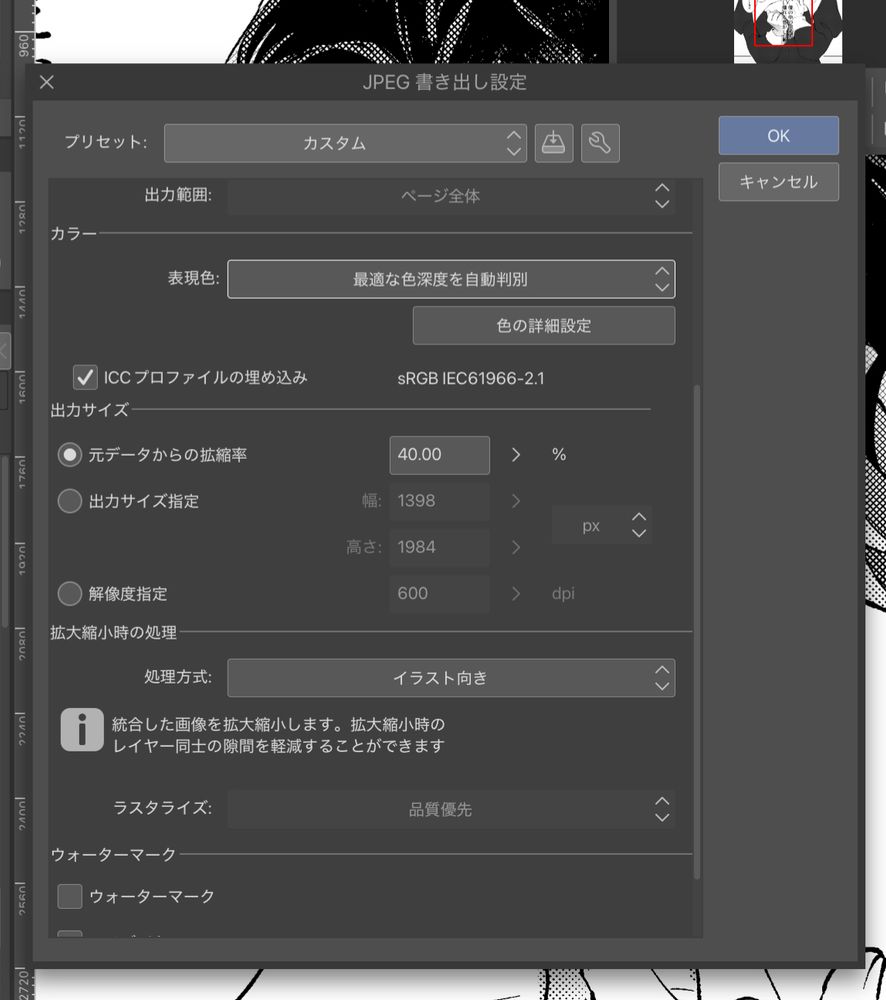Click 色の詳細設定 button
This screenshot has height=1000, width=886.
pos(543,325)
